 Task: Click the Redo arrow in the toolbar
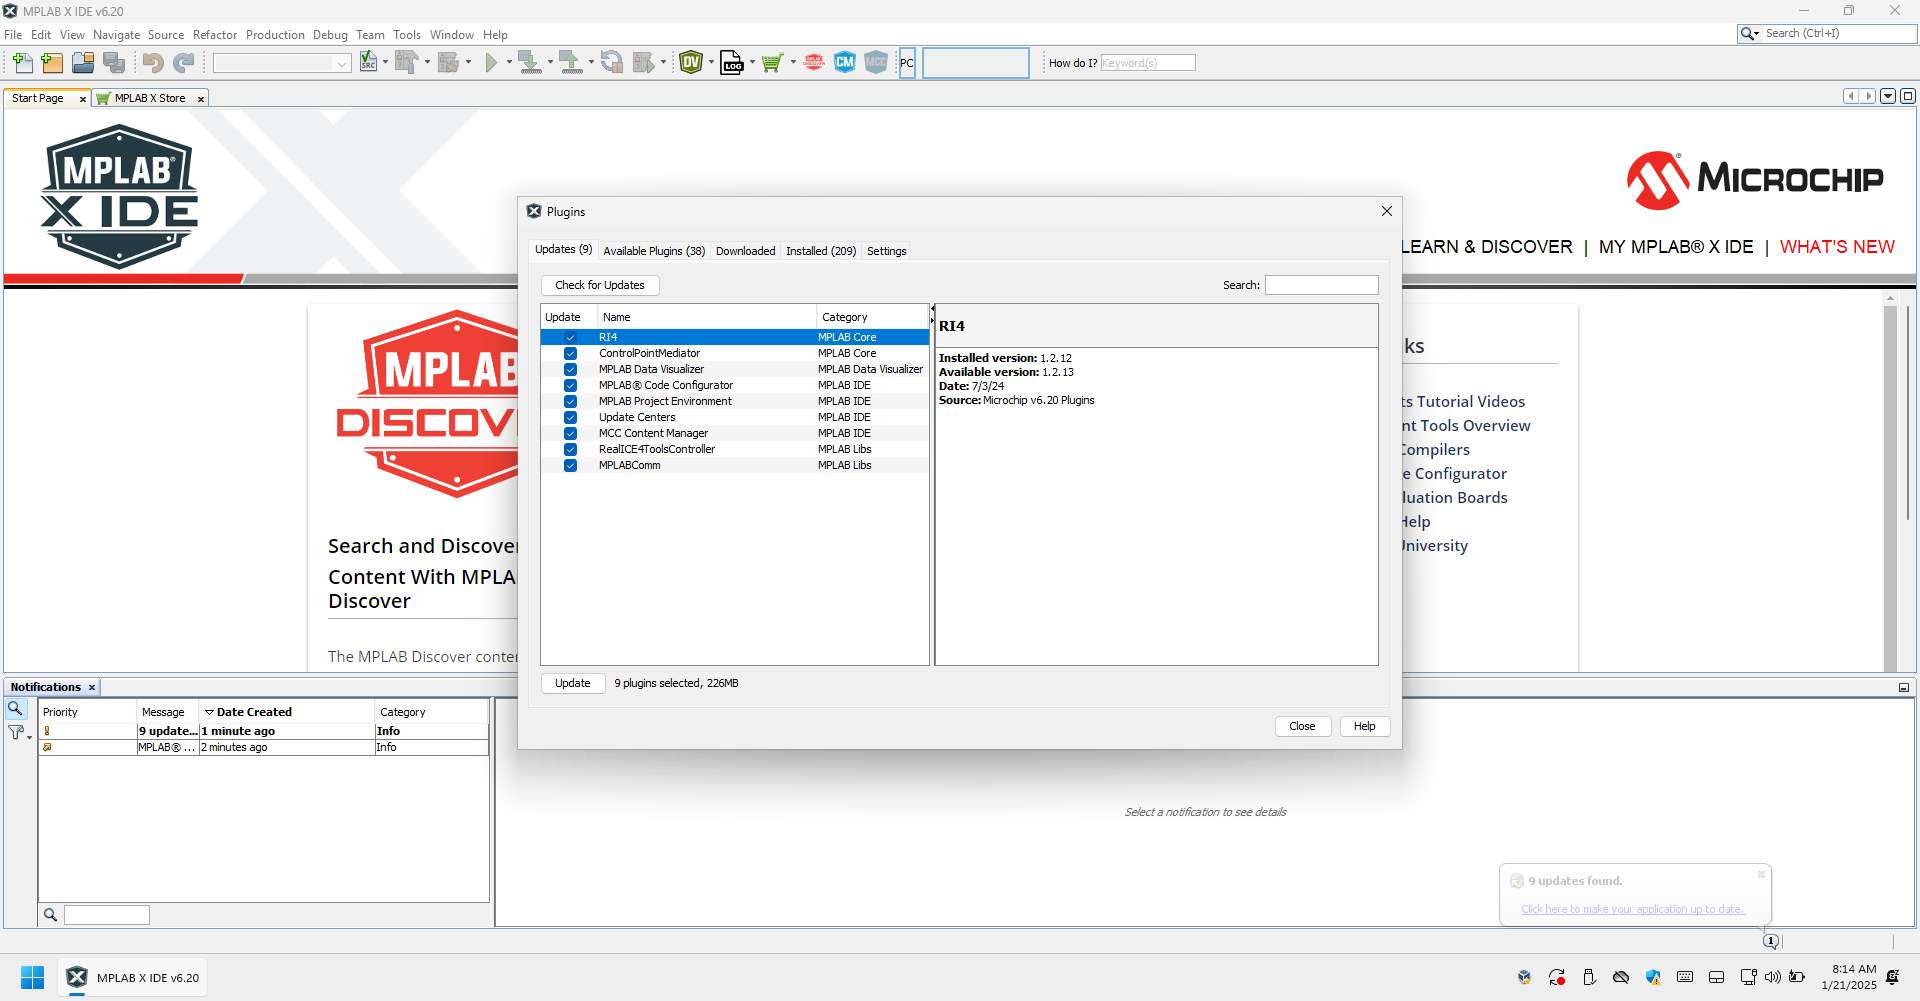[184, 63]
